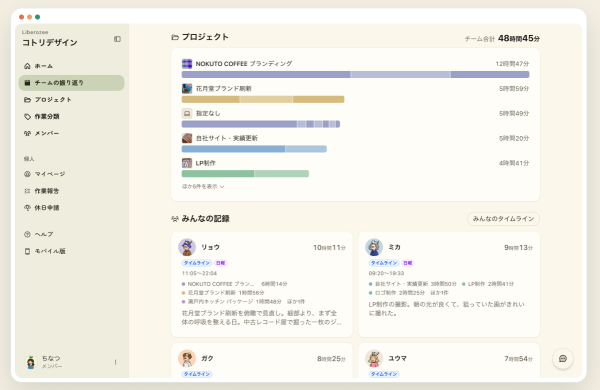
Task: Open 作業報告 in the sidebar
Action: tap(72, 191)
